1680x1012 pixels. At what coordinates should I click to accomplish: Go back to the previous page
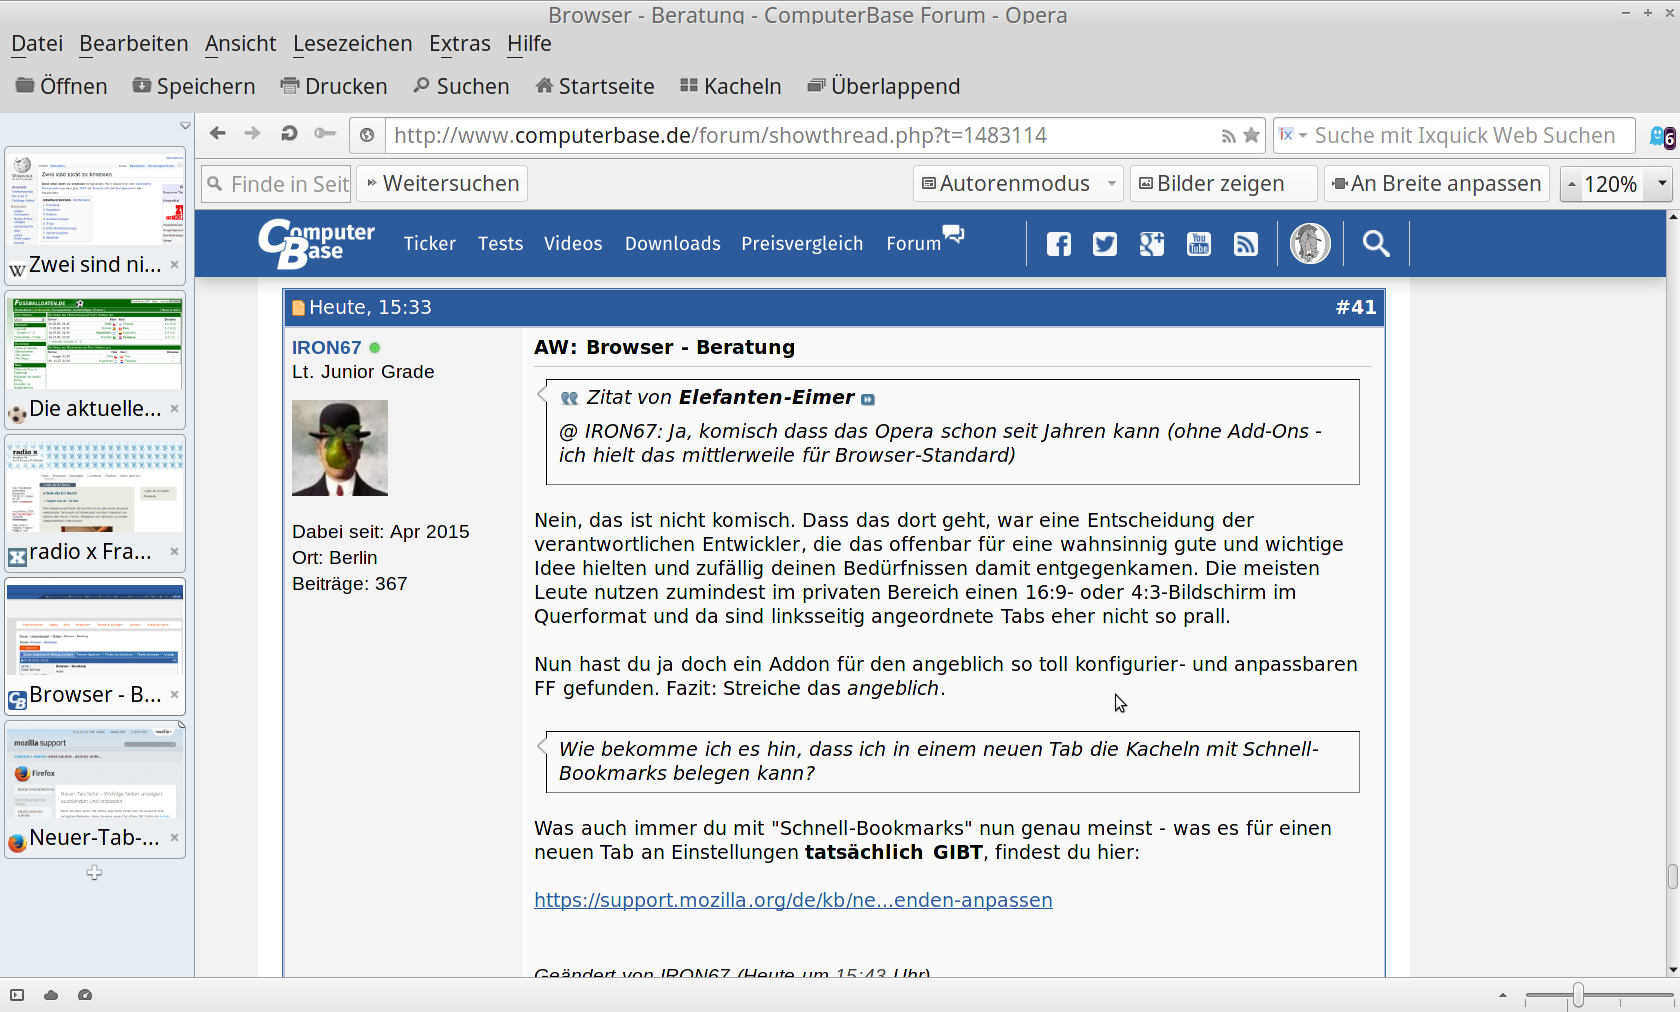click(x=217, y=134)
